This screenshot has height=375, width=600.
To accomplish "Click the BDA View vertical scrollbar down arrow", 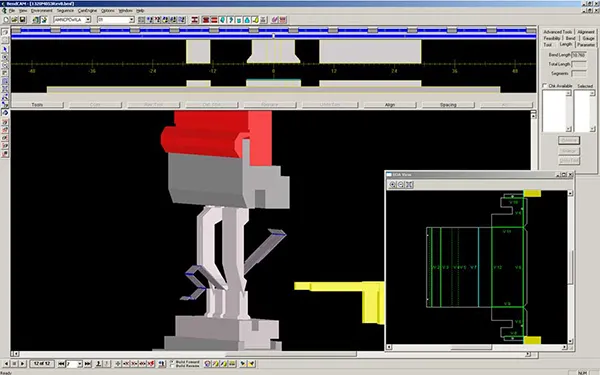I will pos(570,341).
